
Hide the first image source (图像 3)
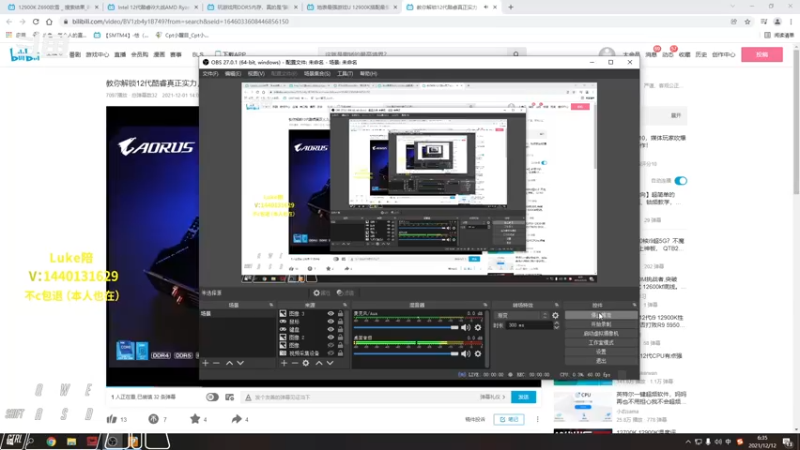point(331,314)
